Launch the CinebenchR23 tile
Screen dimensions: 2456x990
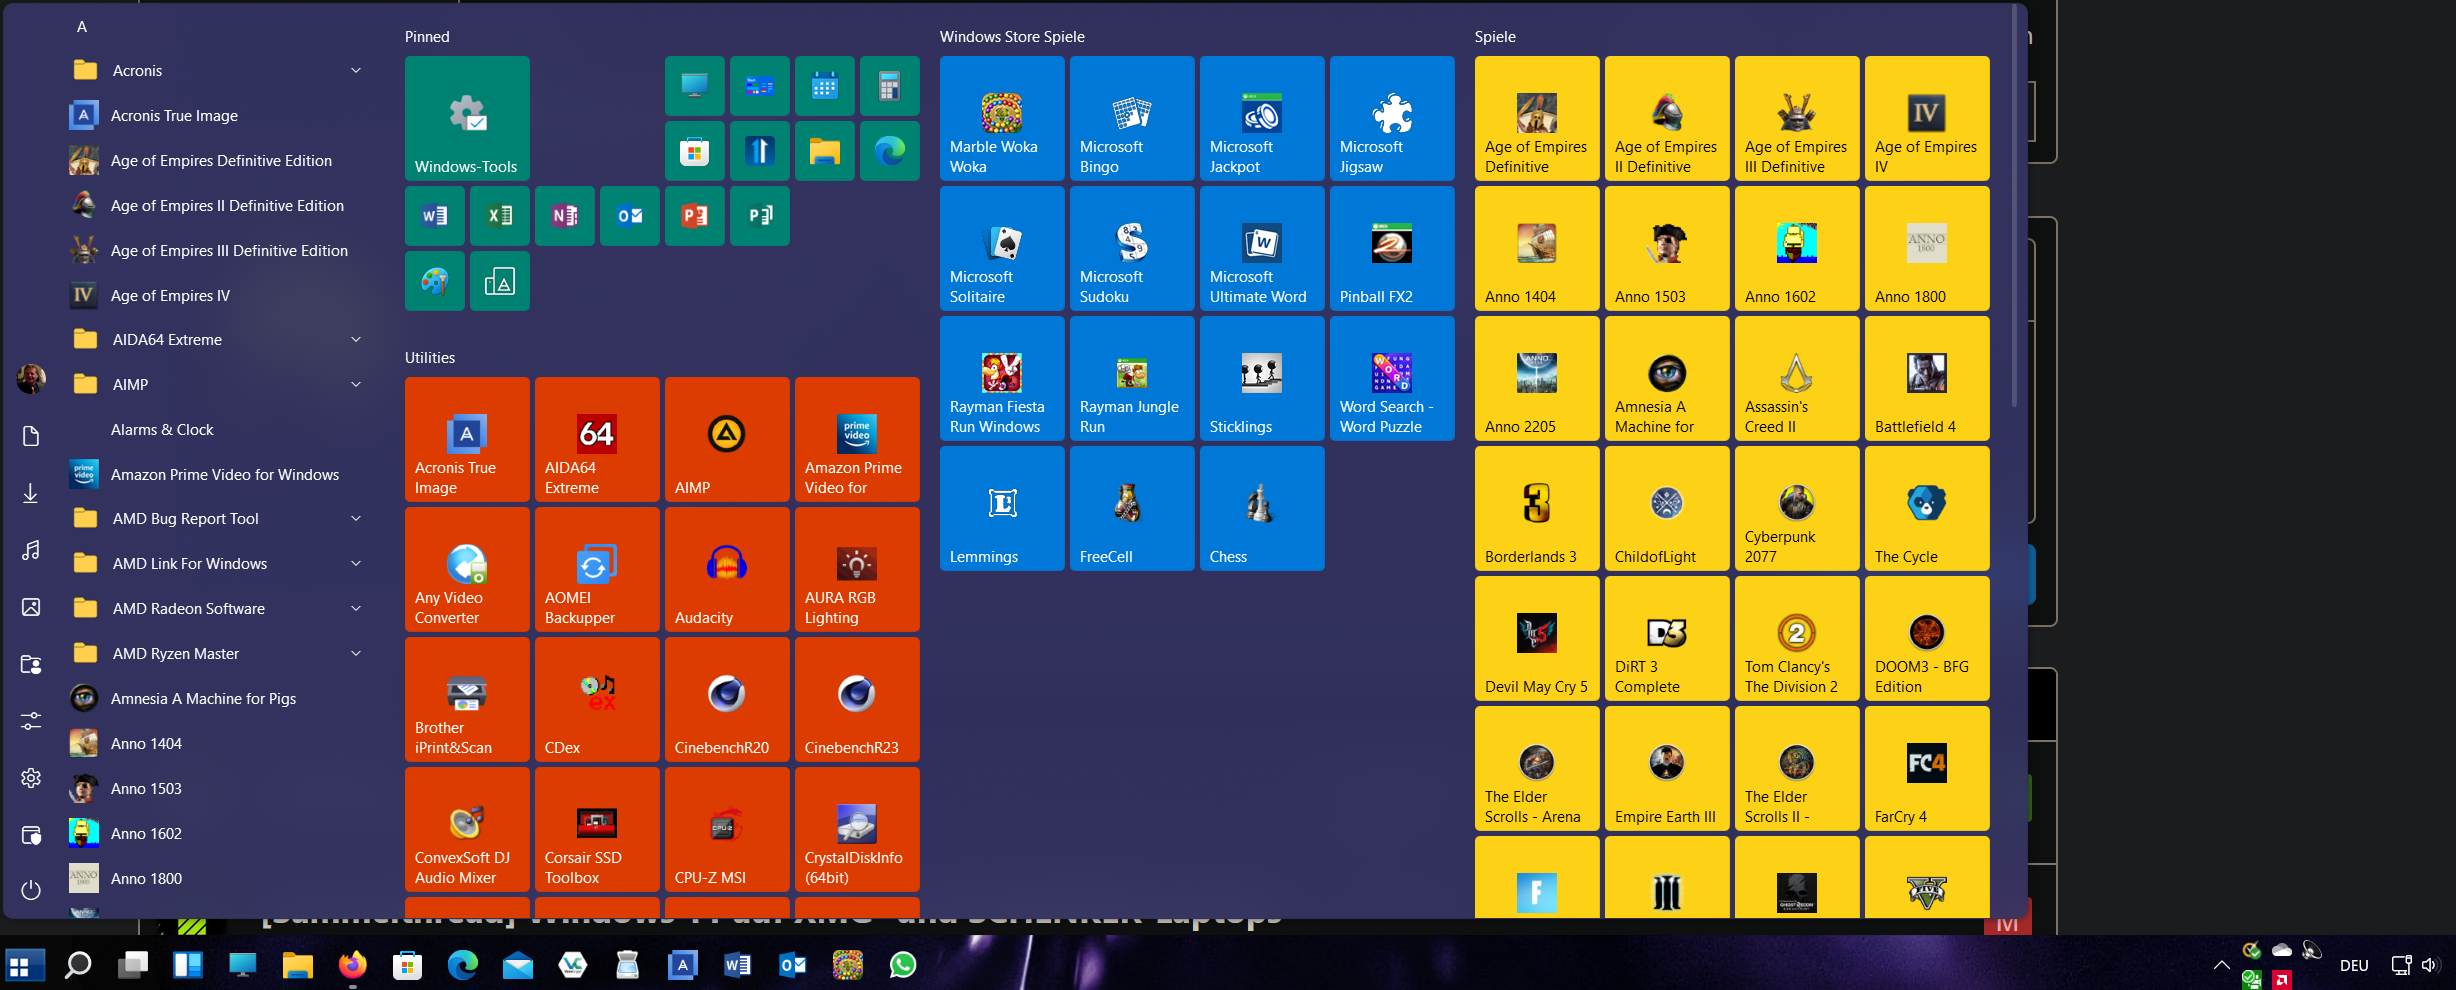(x=857, y=699)
